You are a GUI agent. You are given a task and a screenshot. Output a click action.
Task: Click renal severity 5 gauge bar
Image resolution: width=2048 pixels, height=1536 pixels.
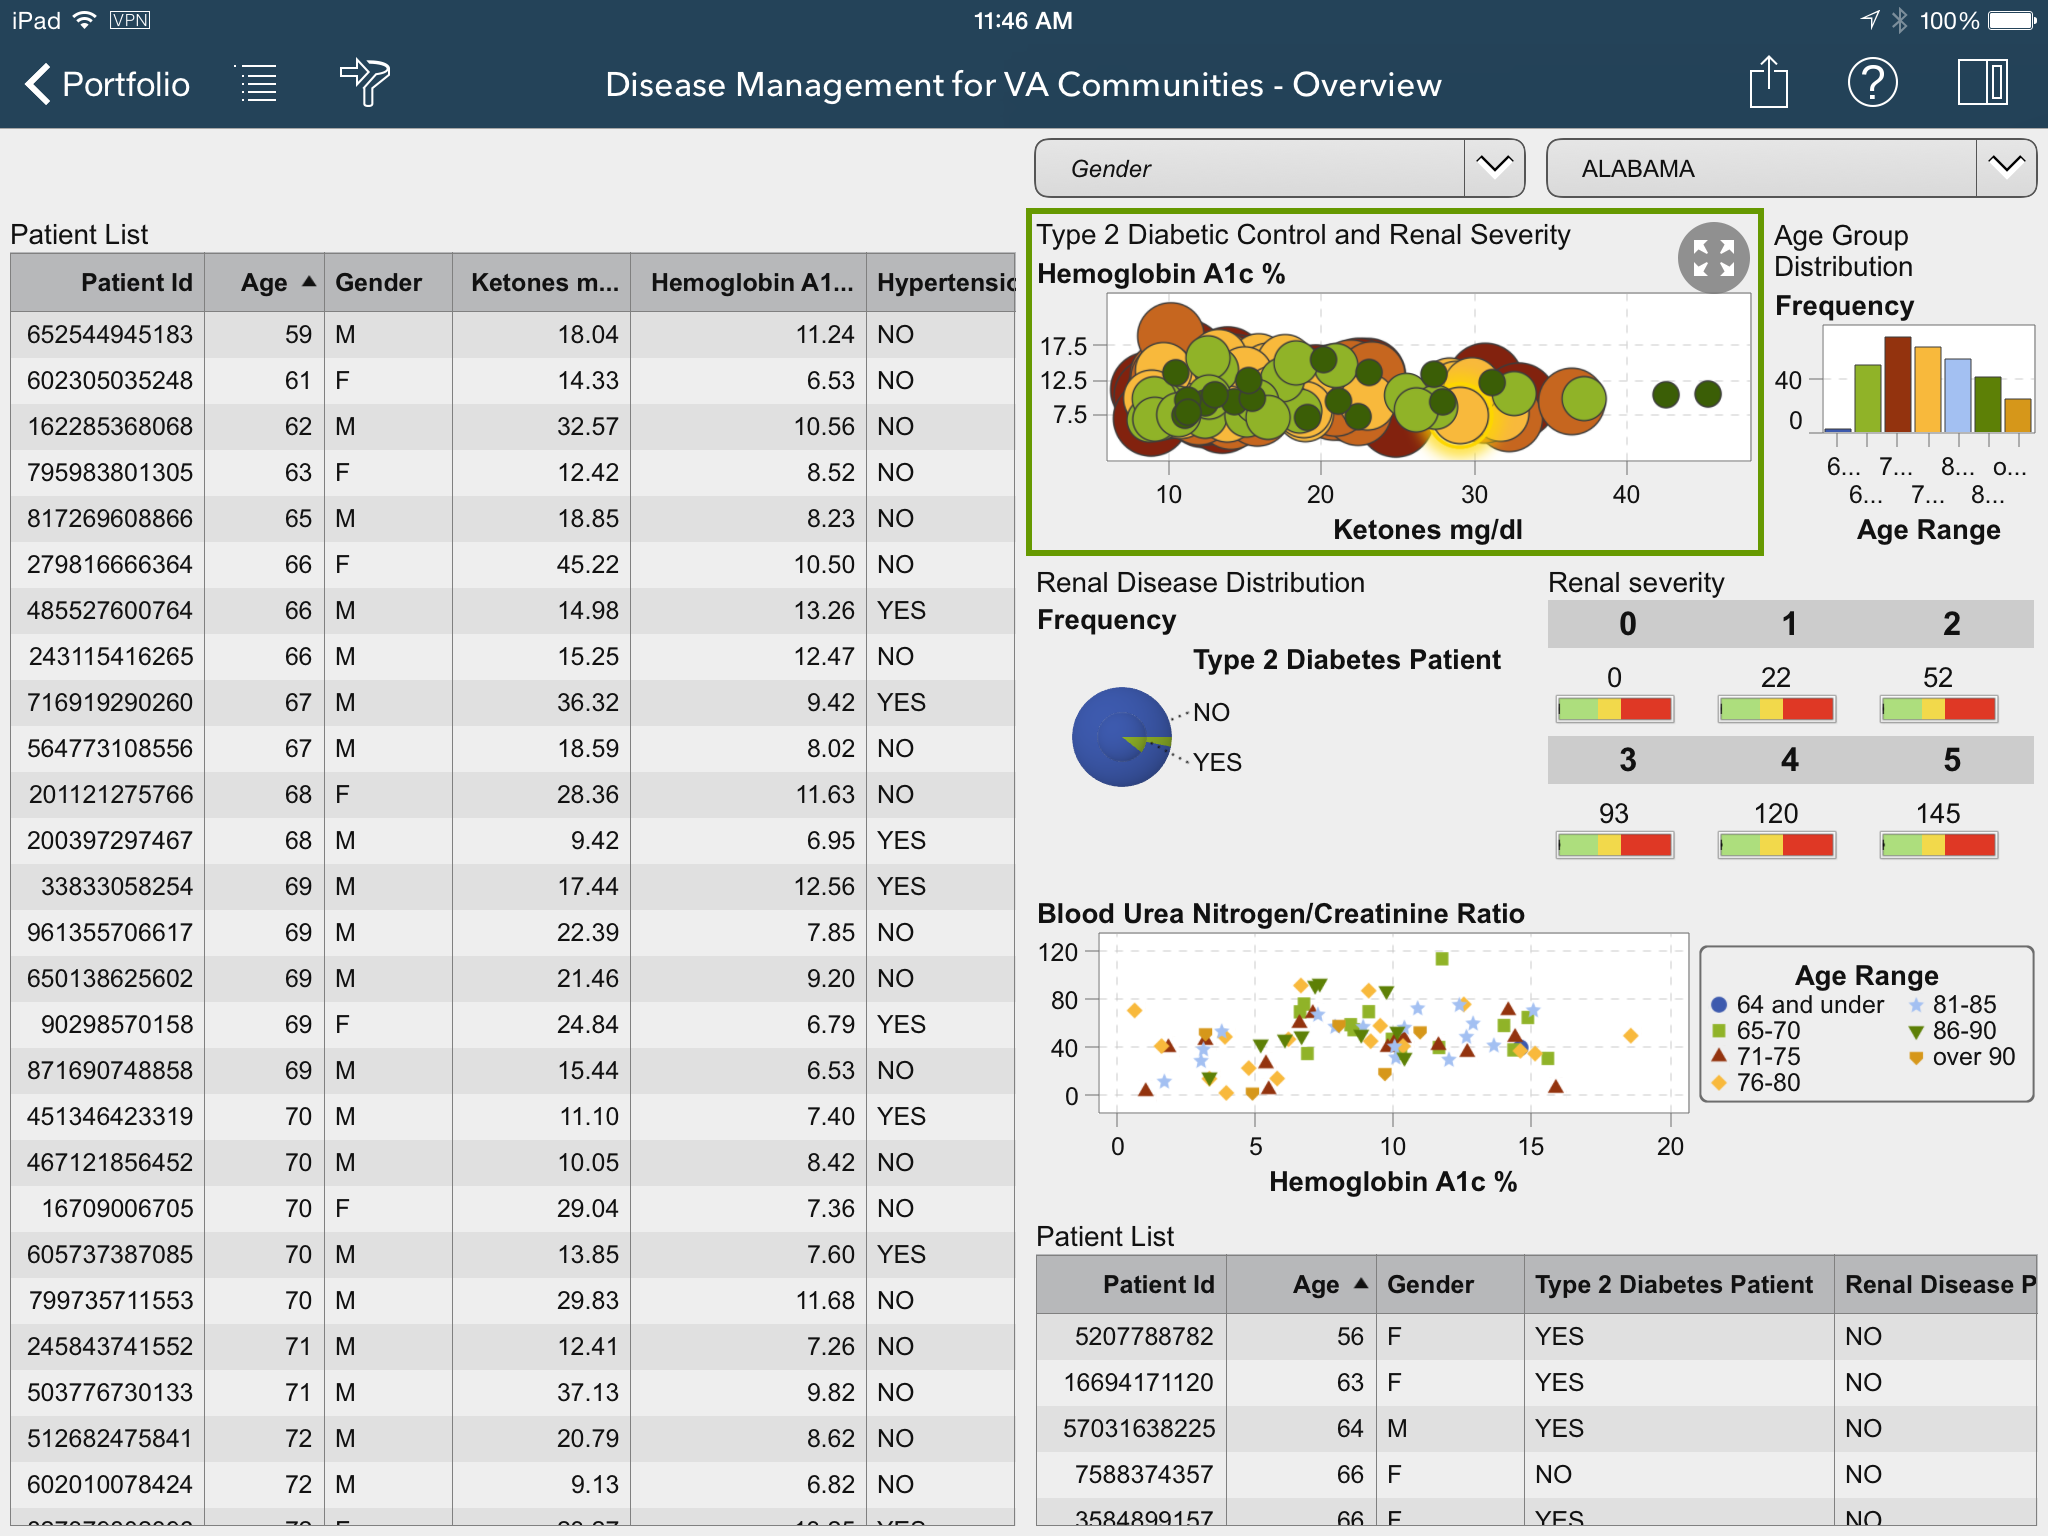click(1937, 845)
